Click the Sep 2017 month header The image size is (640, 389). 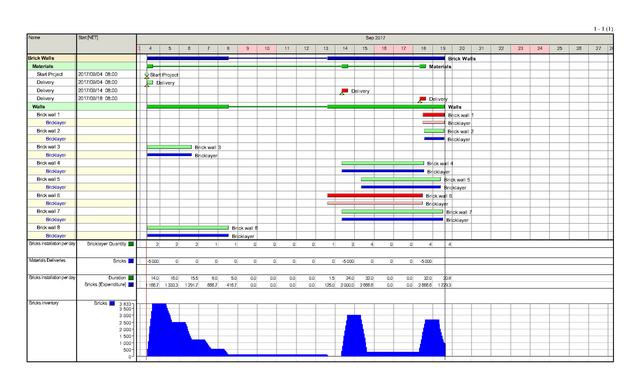pyautogui.click(x=375, y=38)
